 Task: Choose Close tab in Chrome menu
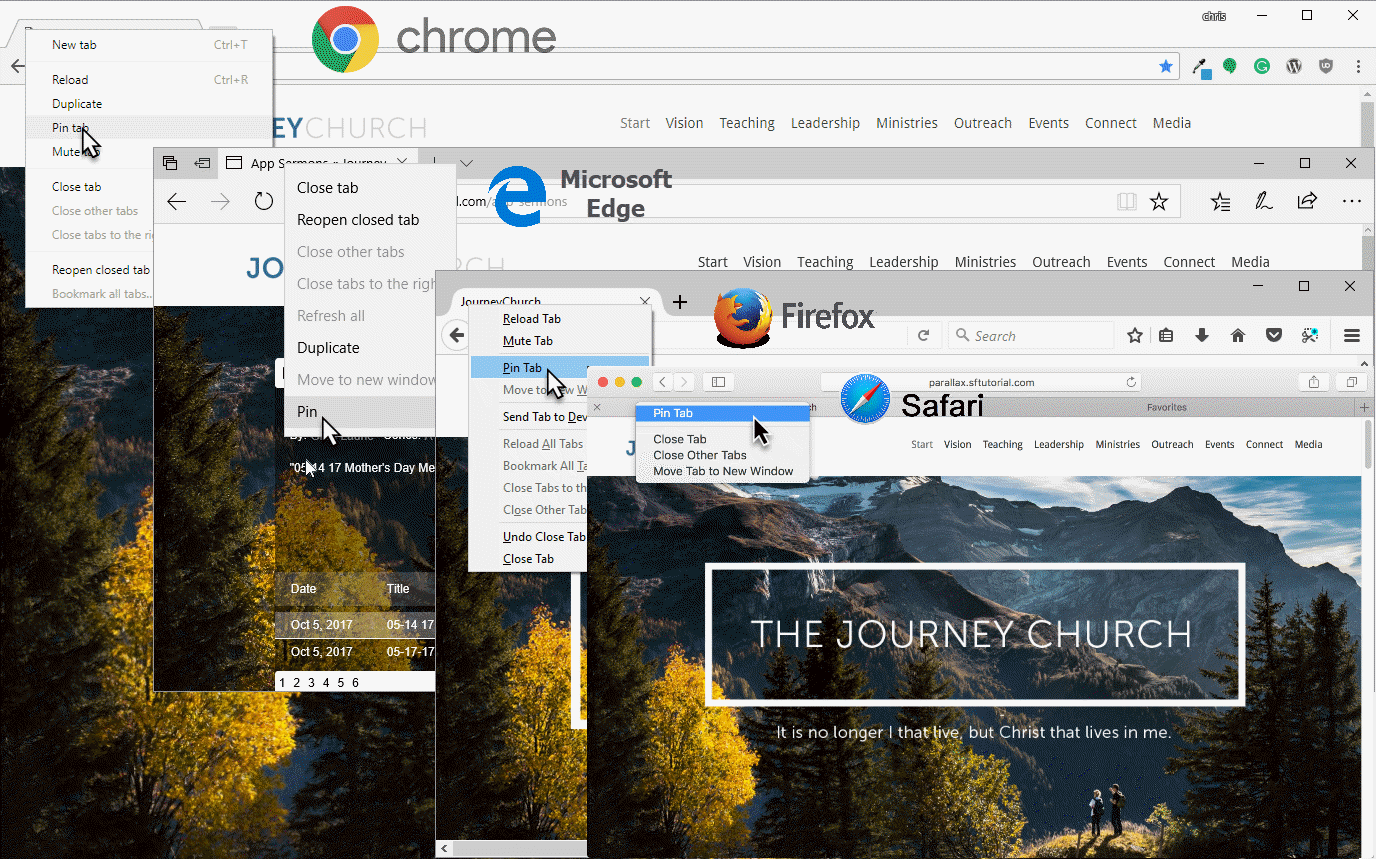[x=77, y=187]
